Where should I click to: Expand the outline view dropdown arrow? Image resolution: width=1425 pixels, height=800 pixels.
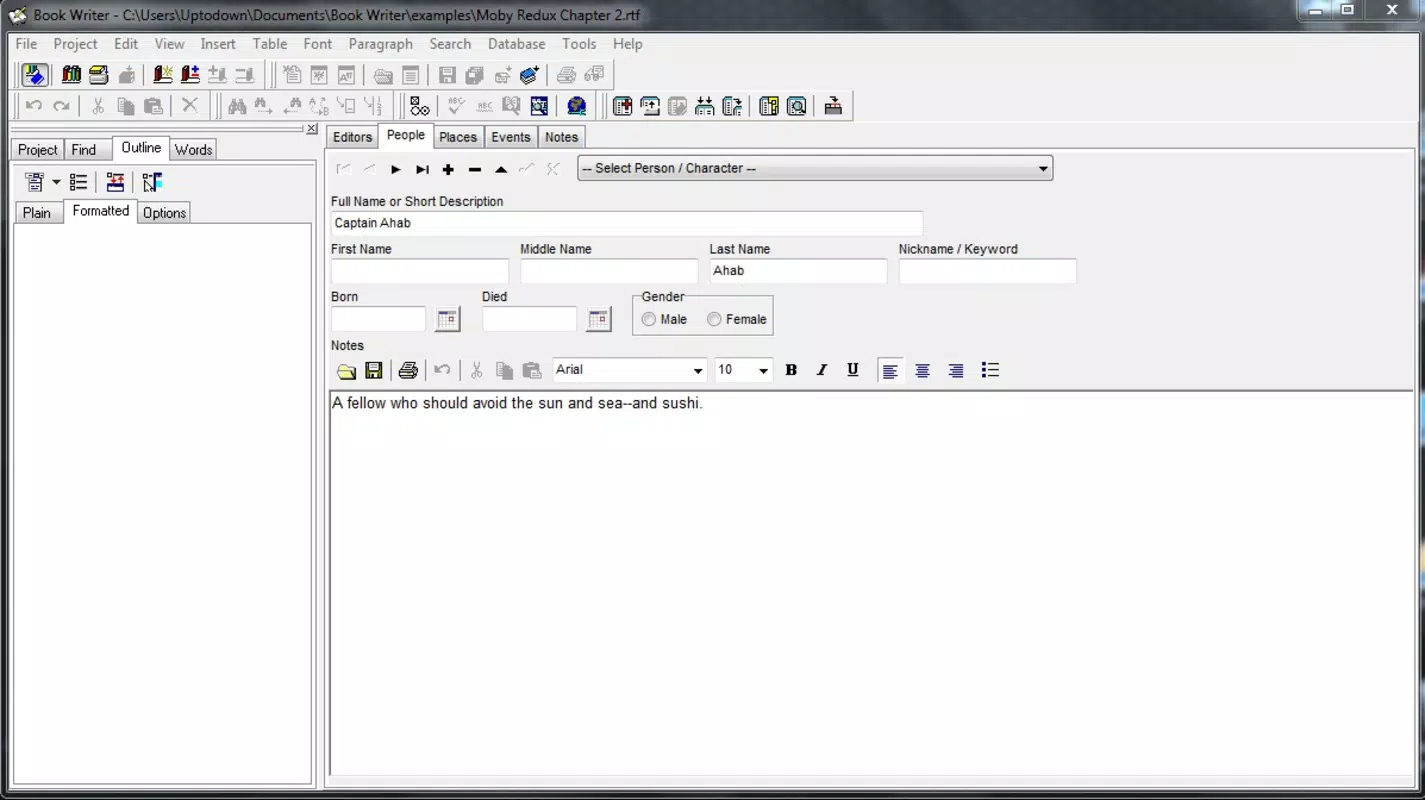click(56, 182)
